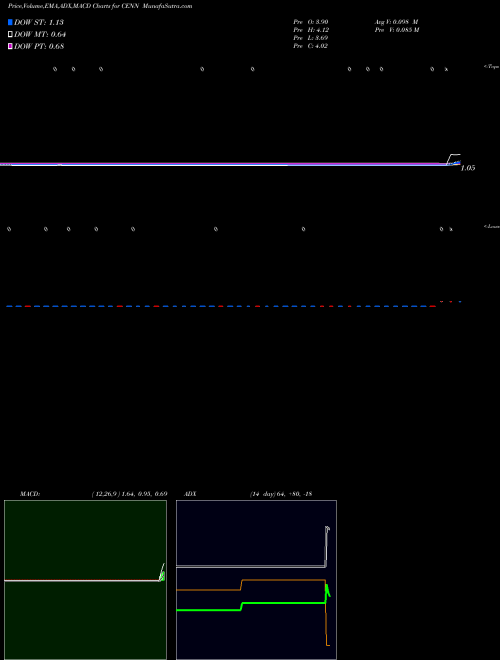Click the '<Lows' axis label
The image size is (500, 660).
coord(492,226)
